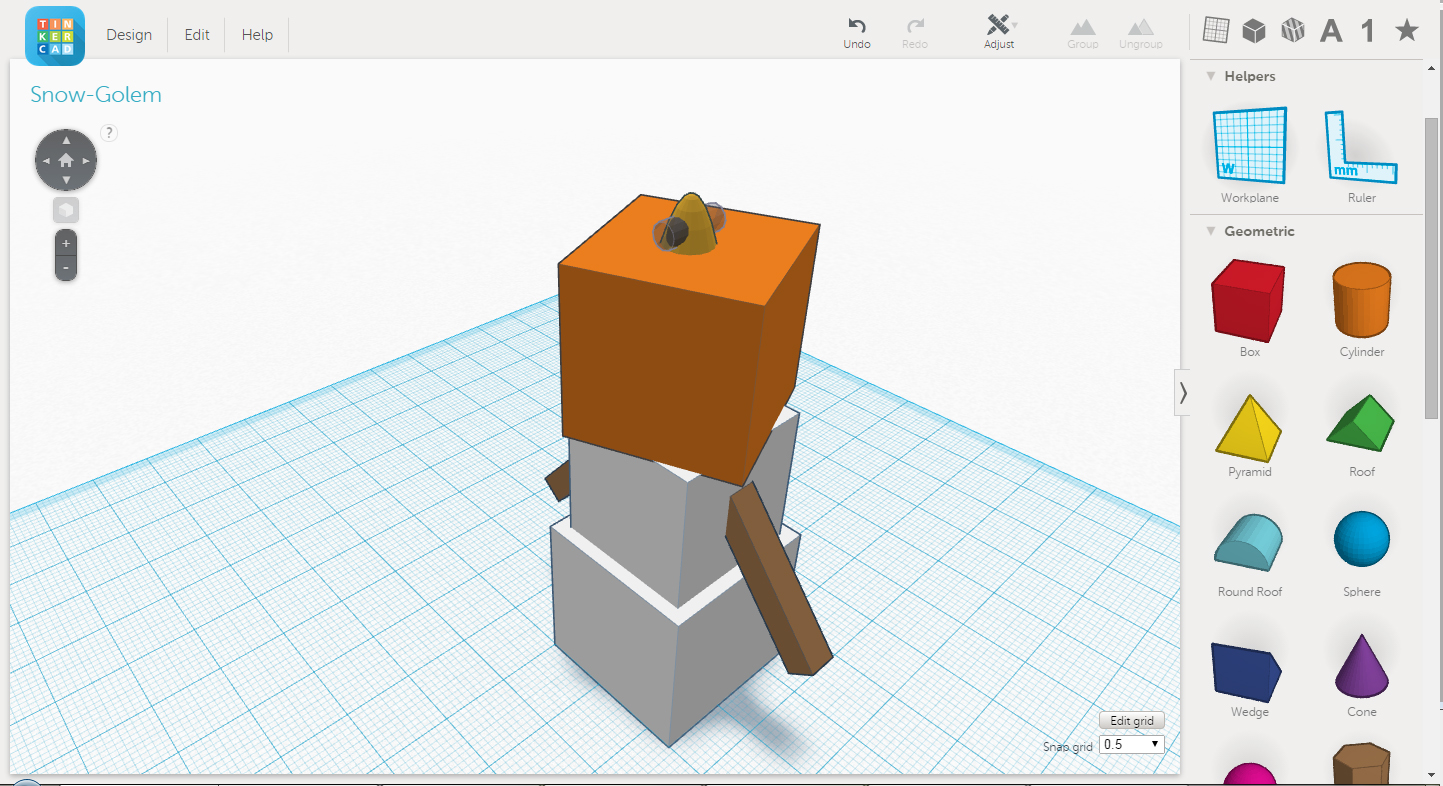Screen dimensions: 1443x786
Task: Collapse the Helpers section
Action: pyautogui.click(x=1211, y=76)
